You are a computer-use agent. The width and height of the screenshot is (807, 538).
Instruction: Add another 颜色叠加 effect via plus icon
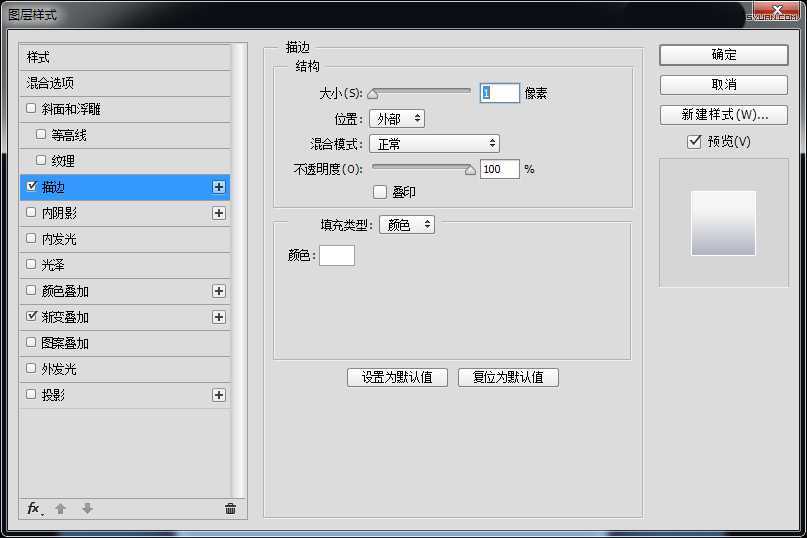[x=219, y=291]
